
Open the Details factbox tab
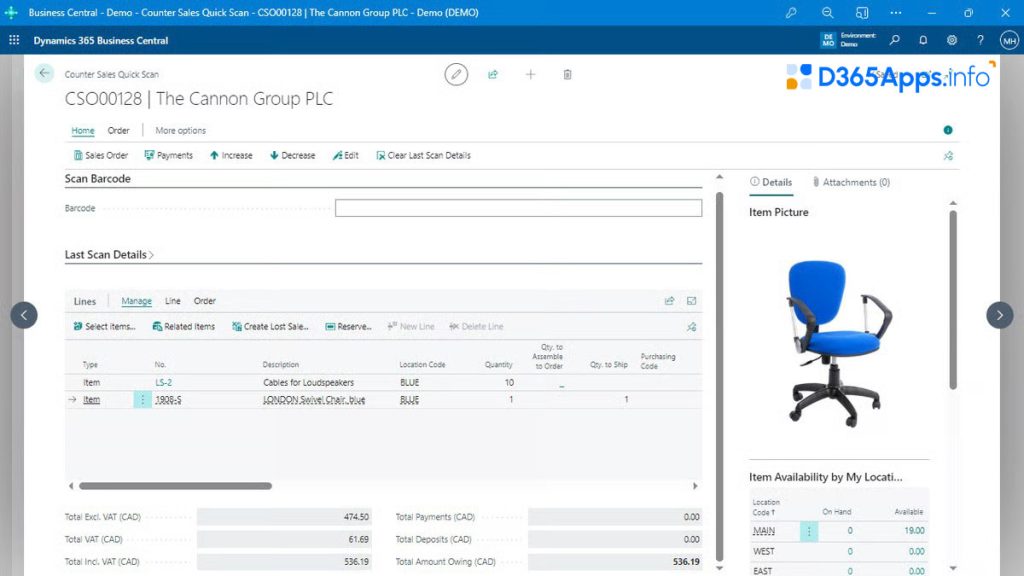pyautogui.click(x=771, y=182)
